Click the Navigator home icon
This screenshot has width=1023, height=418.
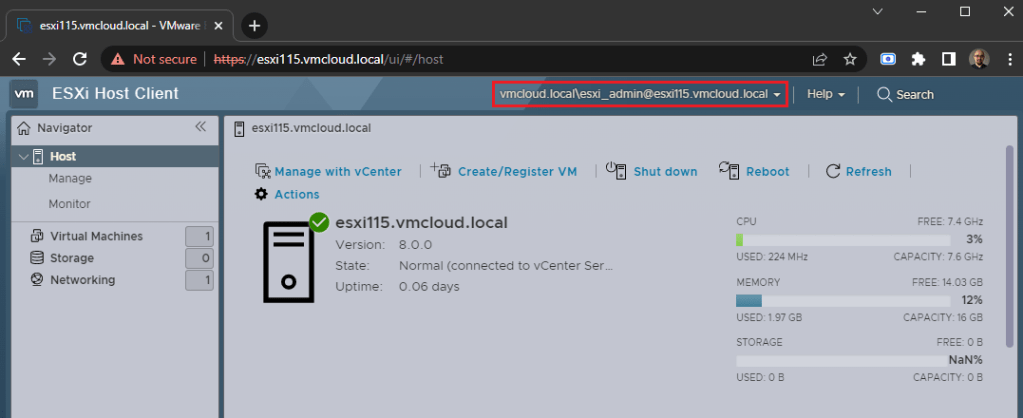[24, 128]
